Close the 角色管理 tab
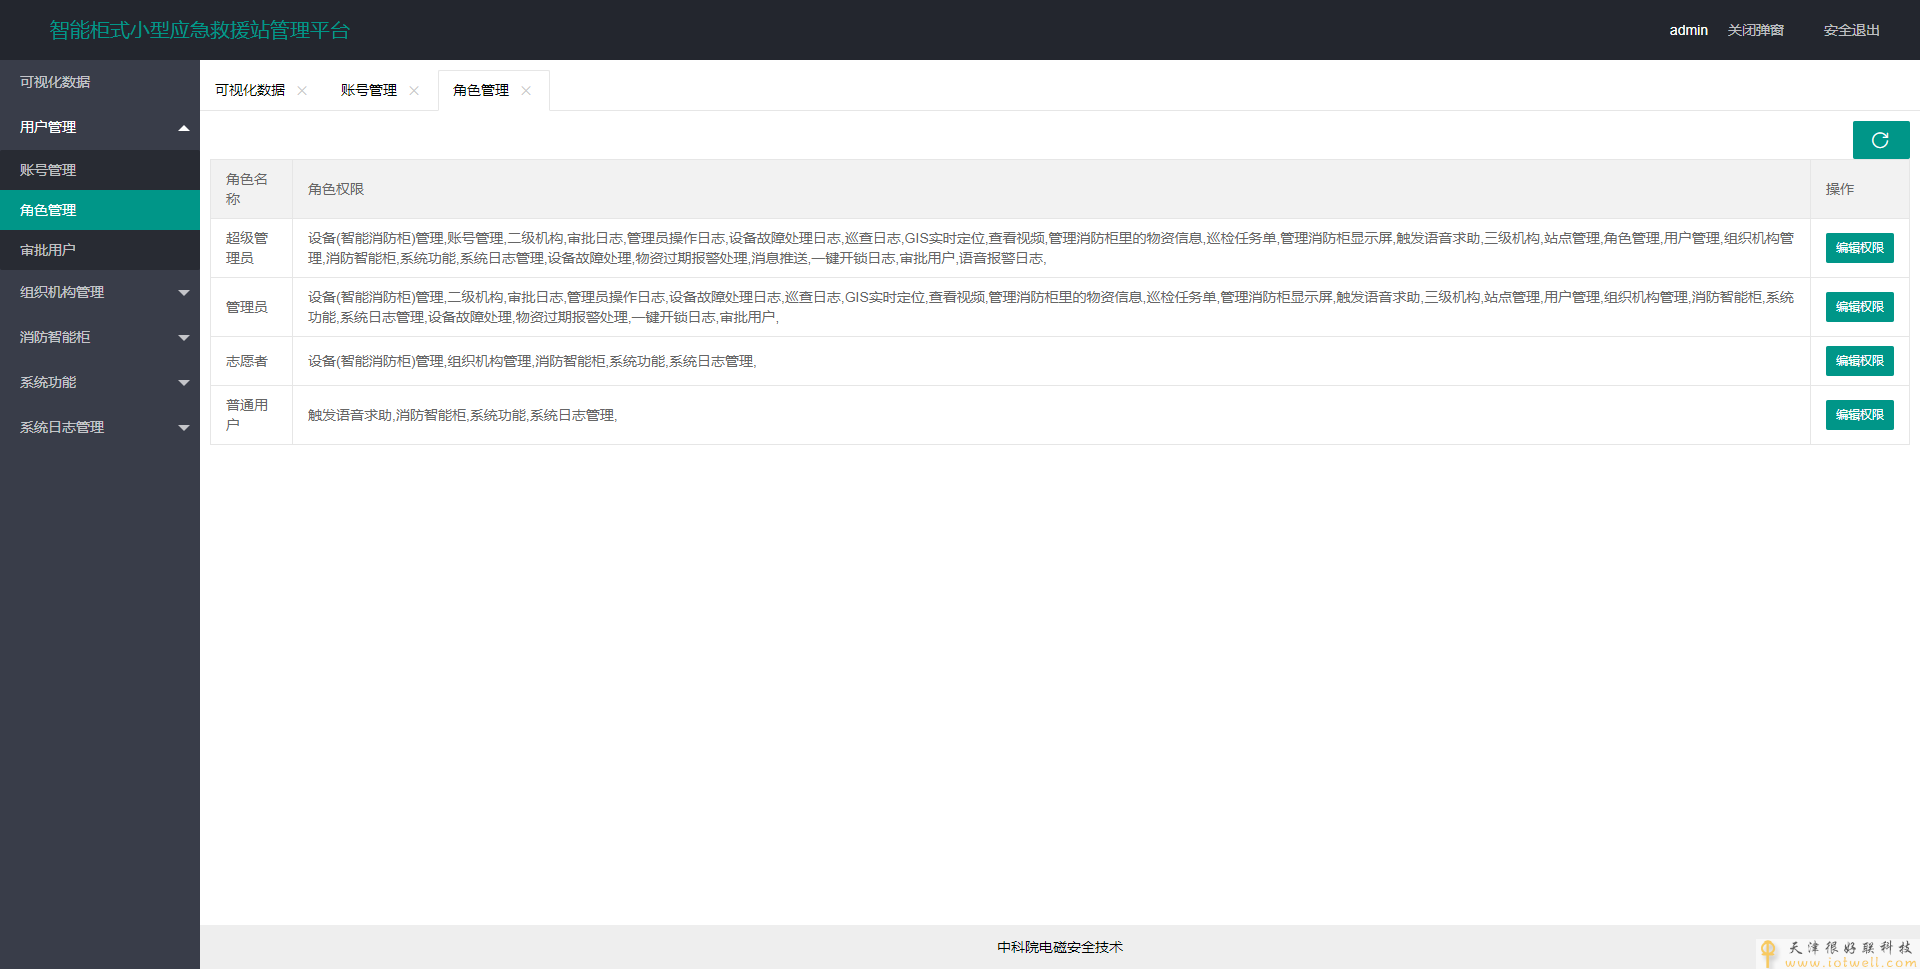 526,91
